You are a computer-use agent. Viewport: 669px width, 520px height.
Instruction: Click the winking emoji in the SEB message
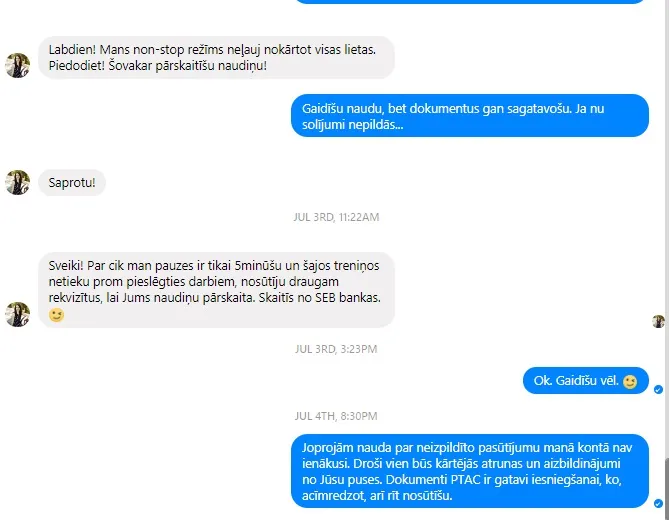pos(56,315)
